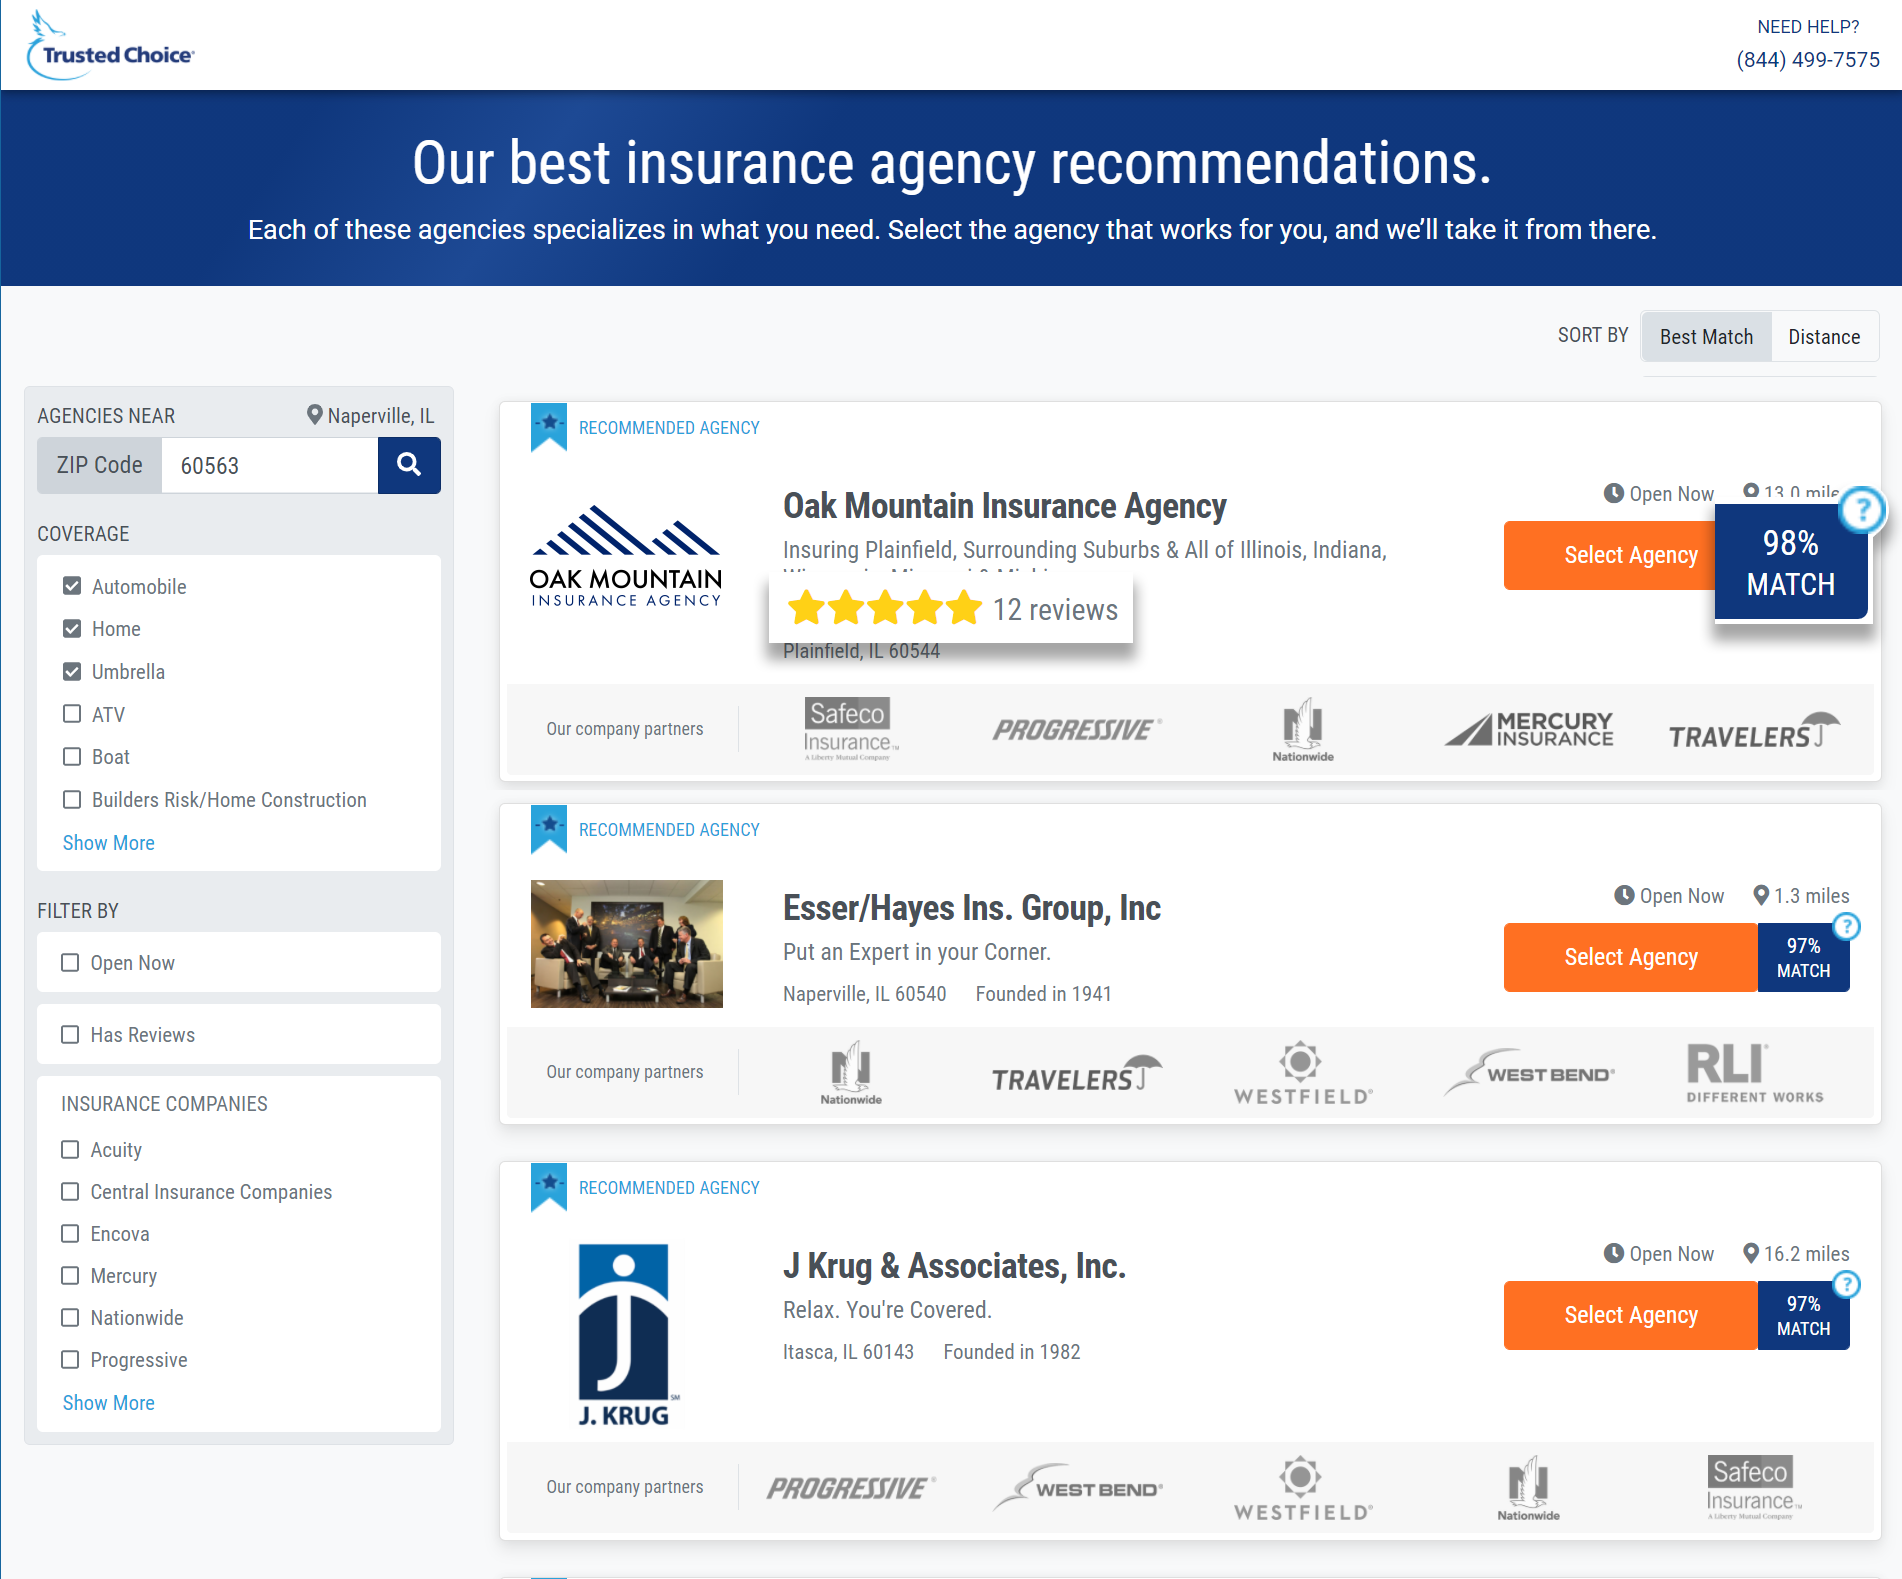Click the Trusted Choice logo
Screen dimensions: 1902x1579
click(110, 46)
